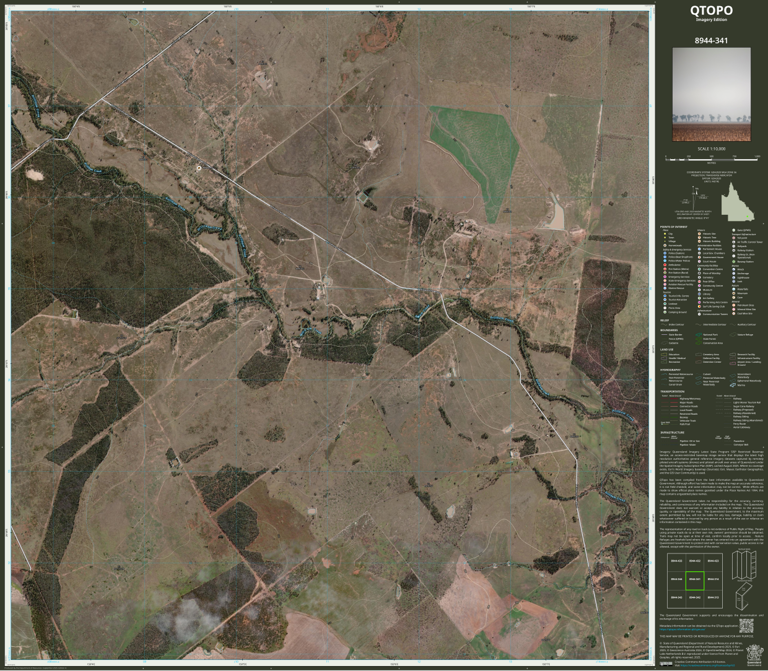Click the Lighthouse legend icon
Screen dimensions: 768x671
coord(734,278)
